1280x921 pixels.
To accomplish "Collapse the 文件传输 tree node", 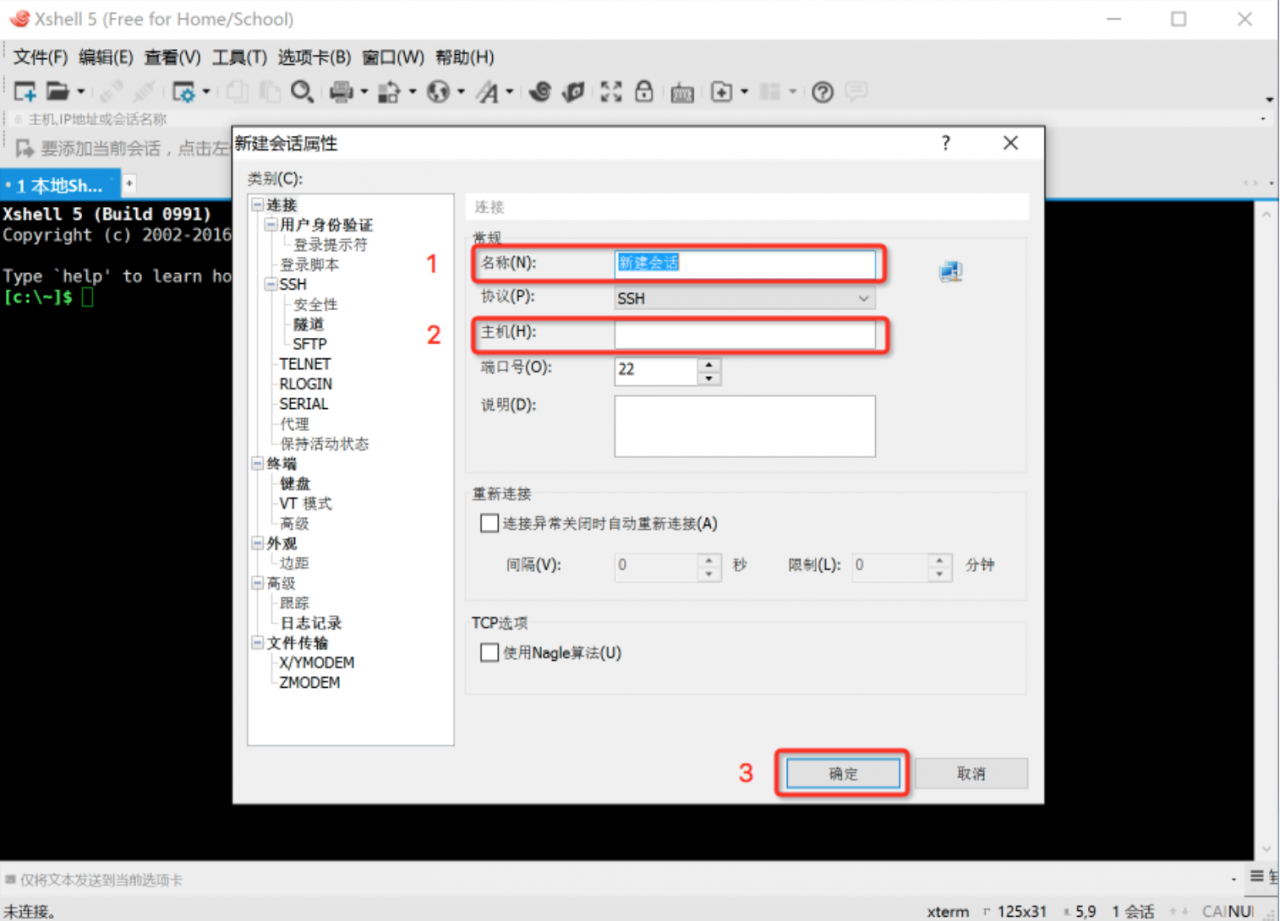I will point(258,642).
